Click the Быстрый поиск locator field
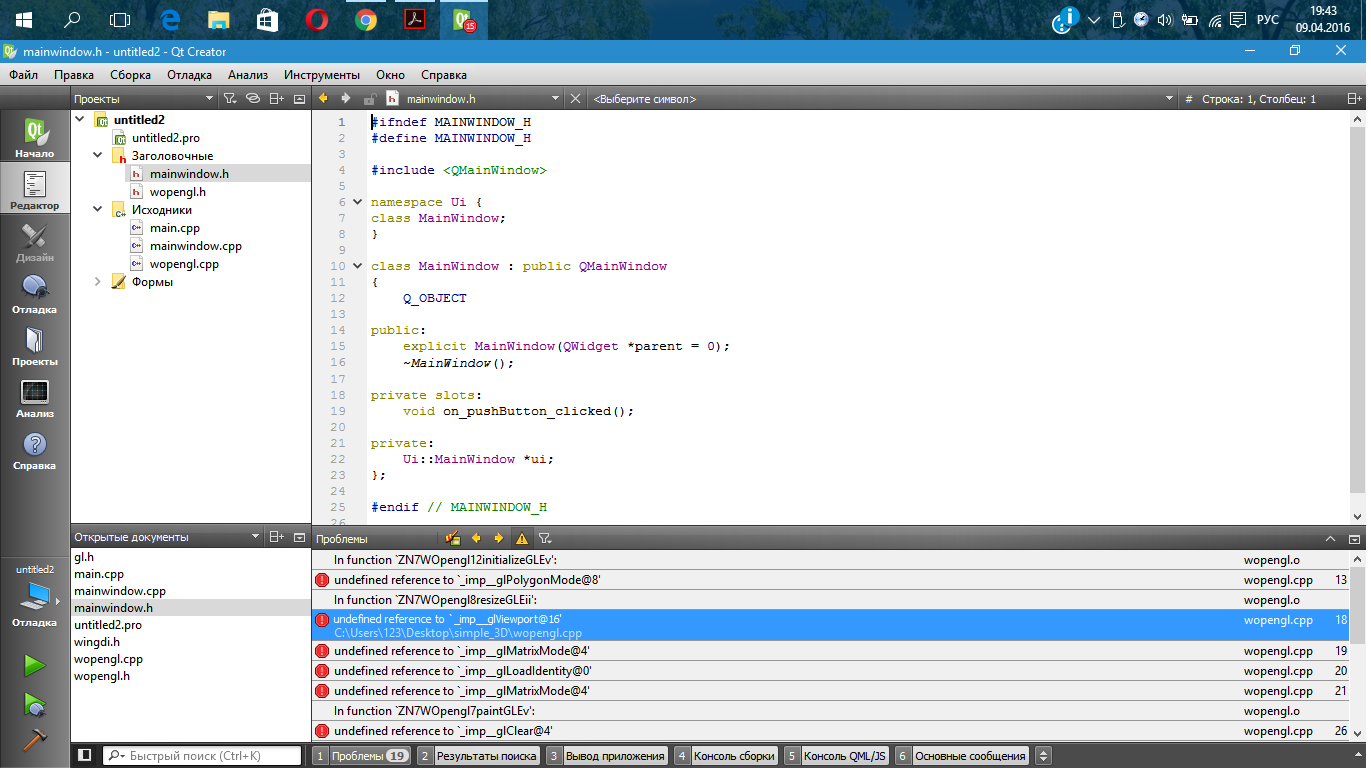This screenshot has width=1371, height=770. click(x=202, y=756)
